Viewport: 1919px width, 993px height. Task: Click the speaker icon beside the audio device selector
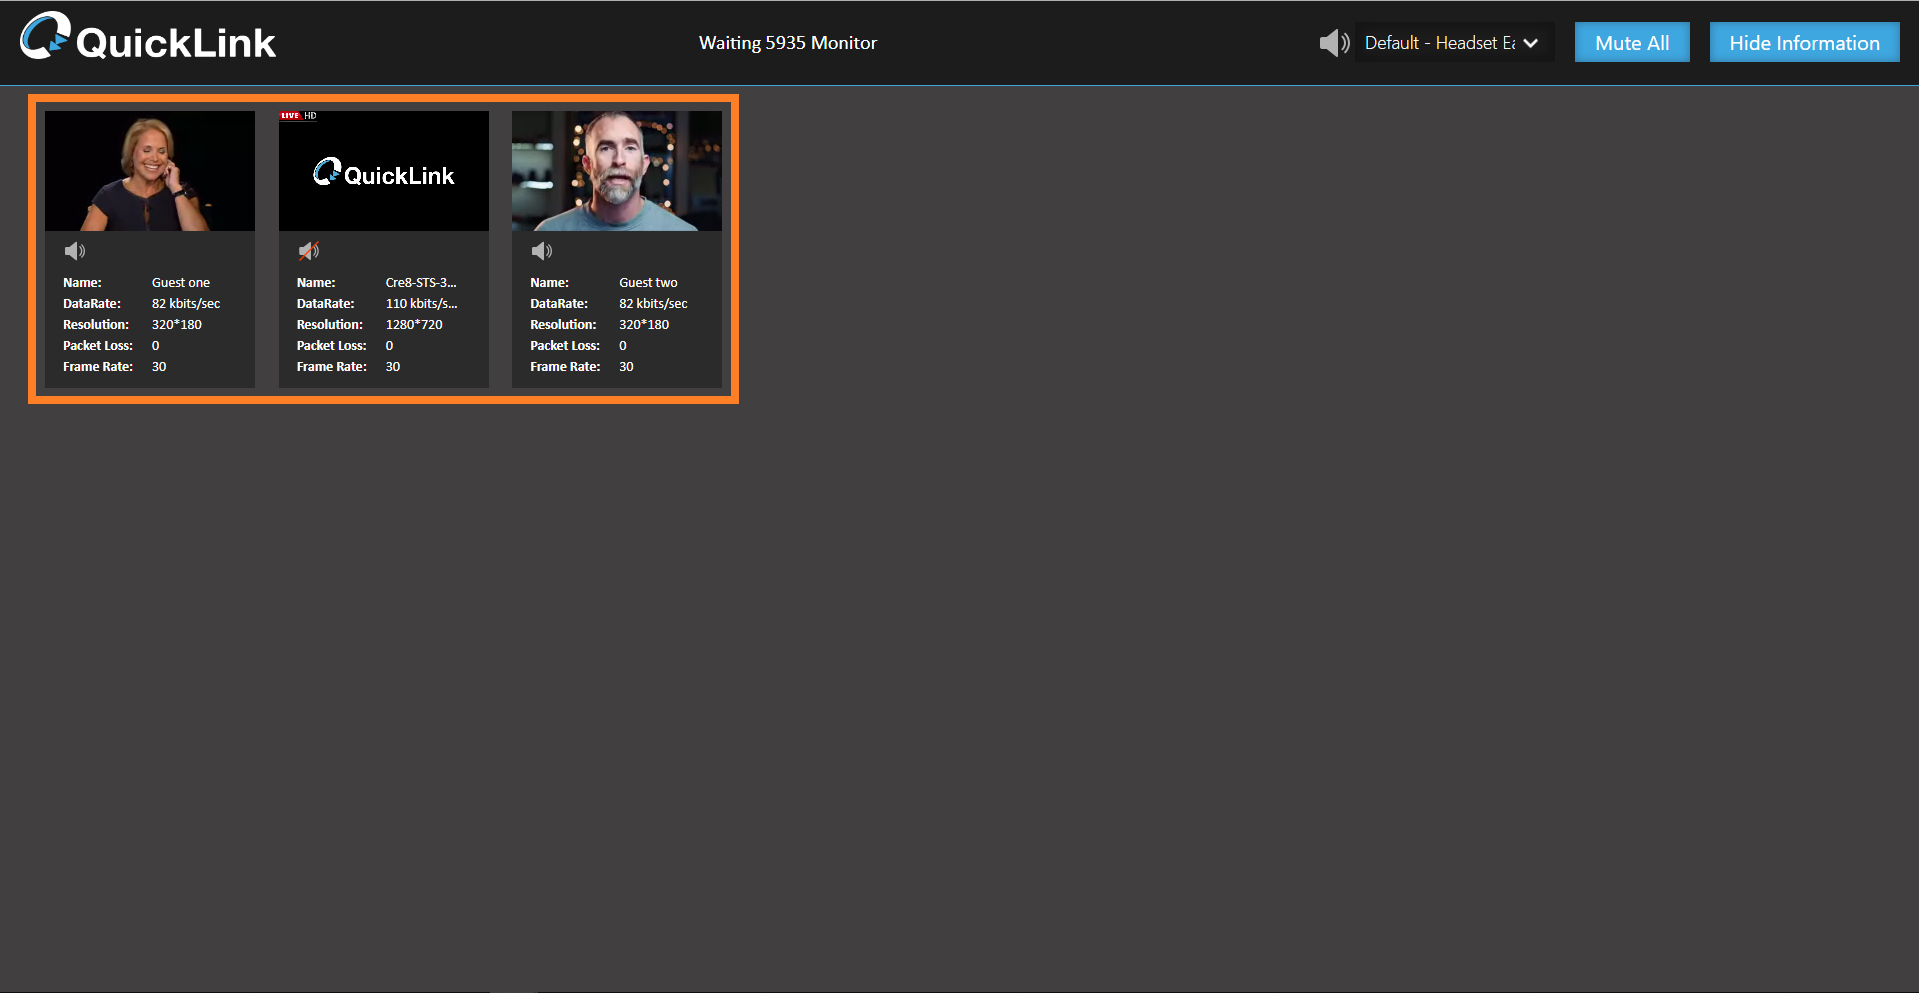pyautogui.click(x=1333, y=43)
